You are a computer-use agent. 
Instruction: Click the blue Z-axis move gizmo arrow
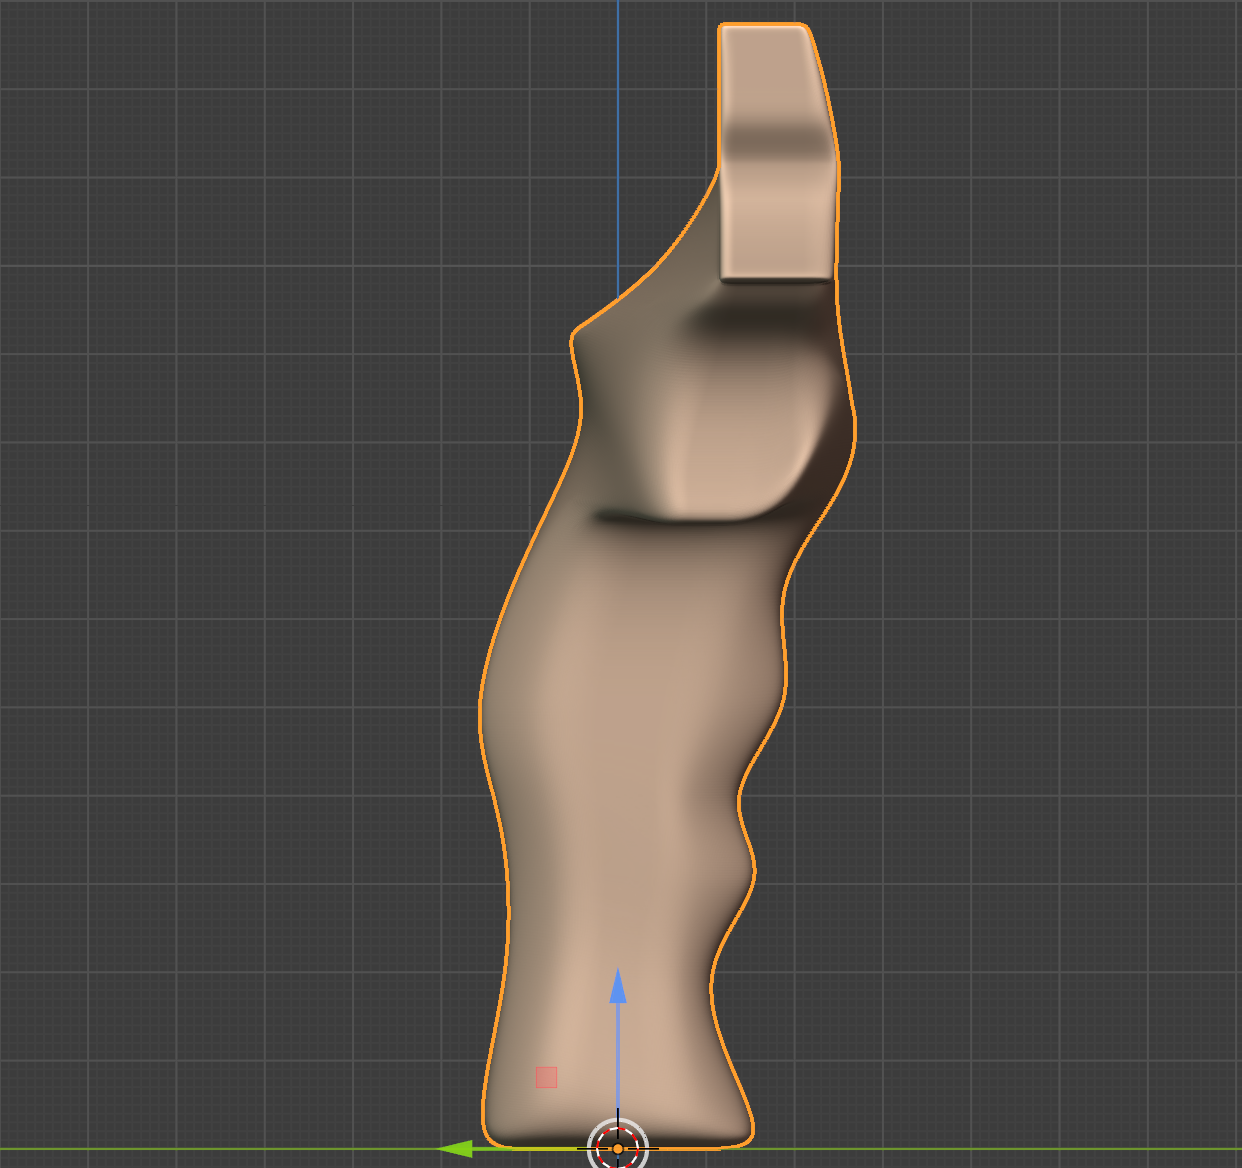618,985
